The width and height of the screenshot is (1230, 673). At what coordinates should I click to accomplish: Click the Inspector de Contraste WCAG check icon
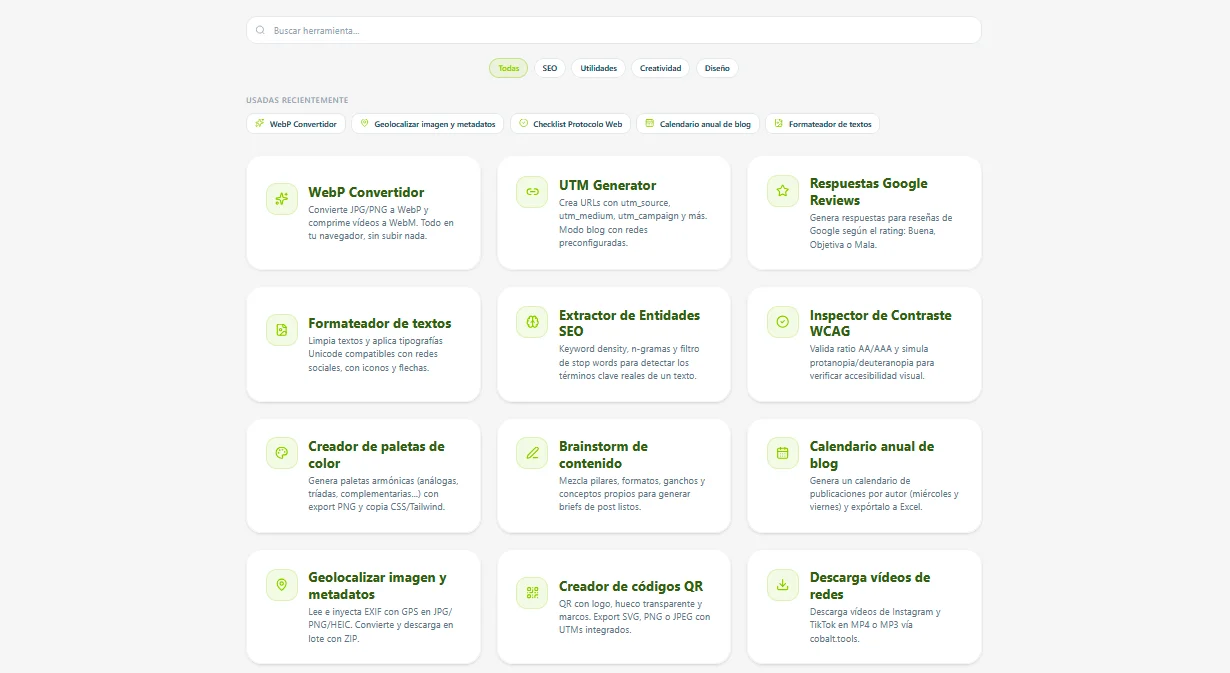click(783, 322)
